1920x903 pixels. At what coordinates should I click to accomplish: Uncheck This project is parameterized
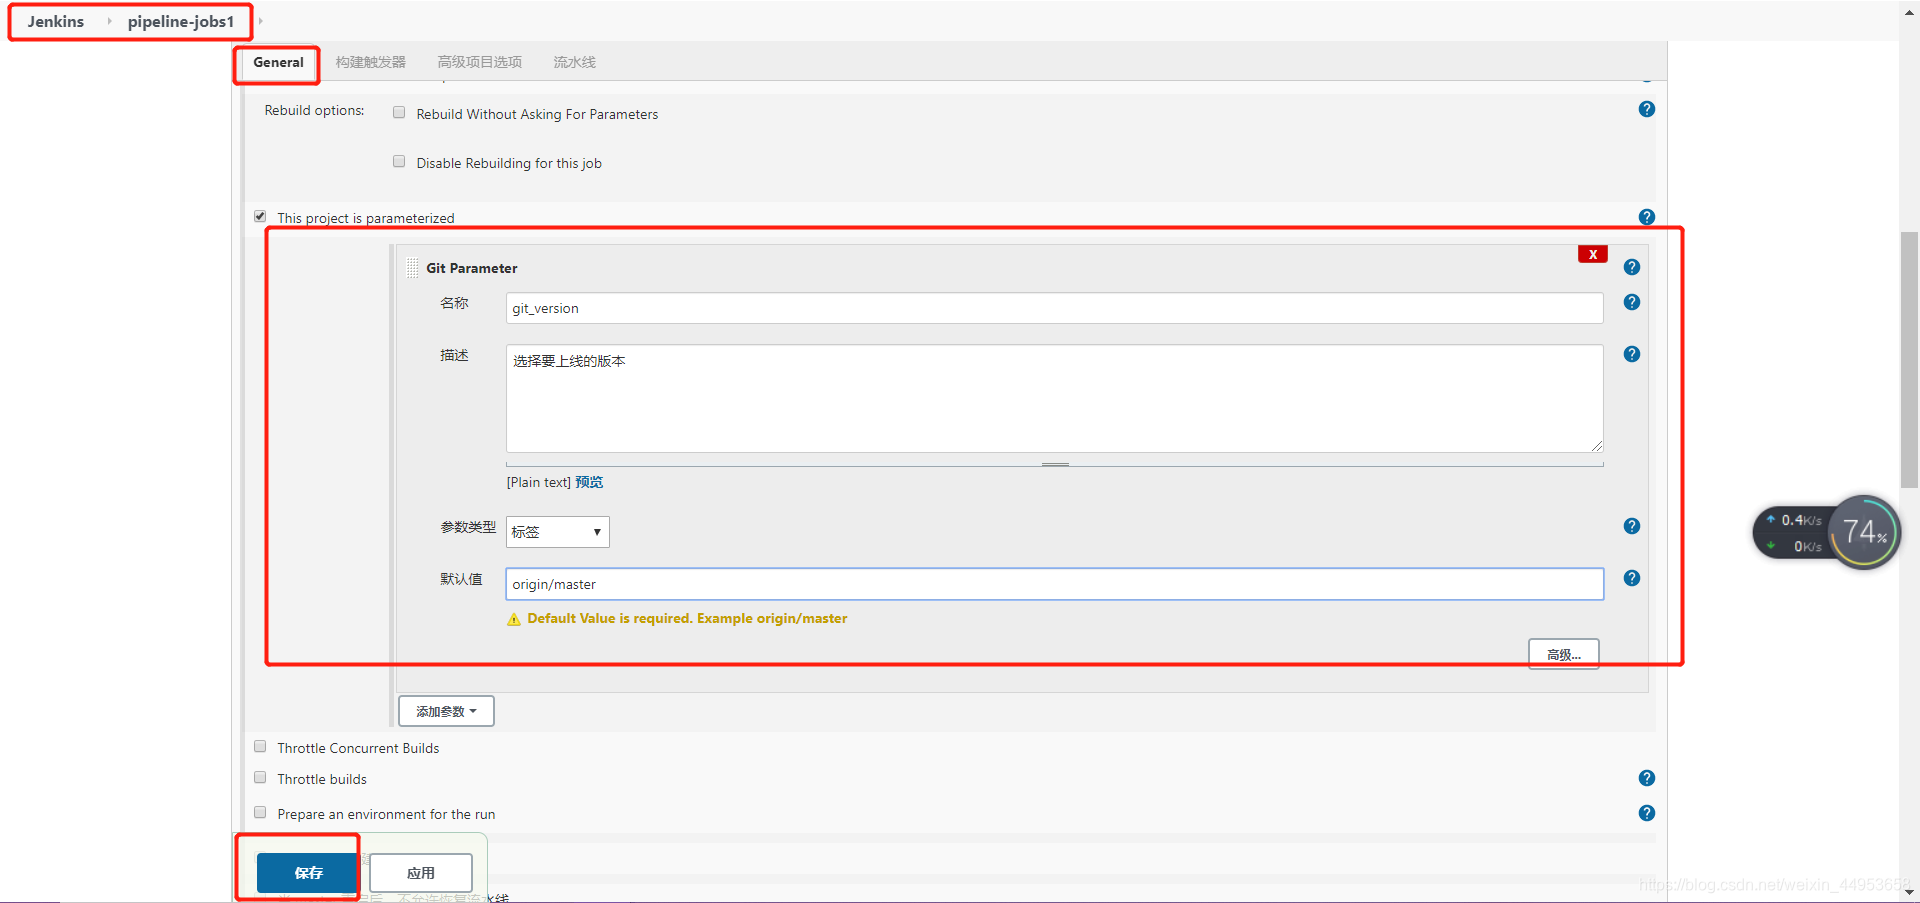point(260,216)
